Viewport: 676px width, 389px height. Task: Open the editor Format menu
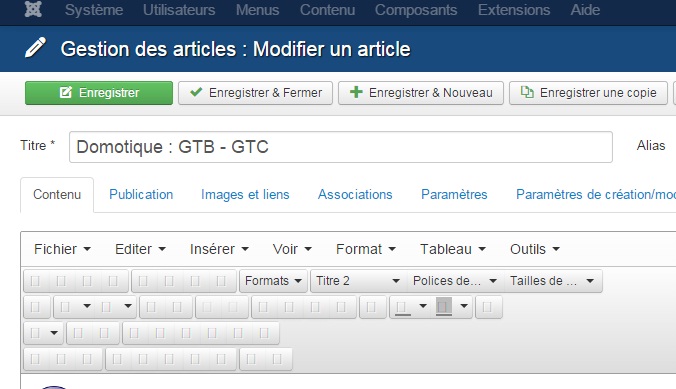[366, 249]
